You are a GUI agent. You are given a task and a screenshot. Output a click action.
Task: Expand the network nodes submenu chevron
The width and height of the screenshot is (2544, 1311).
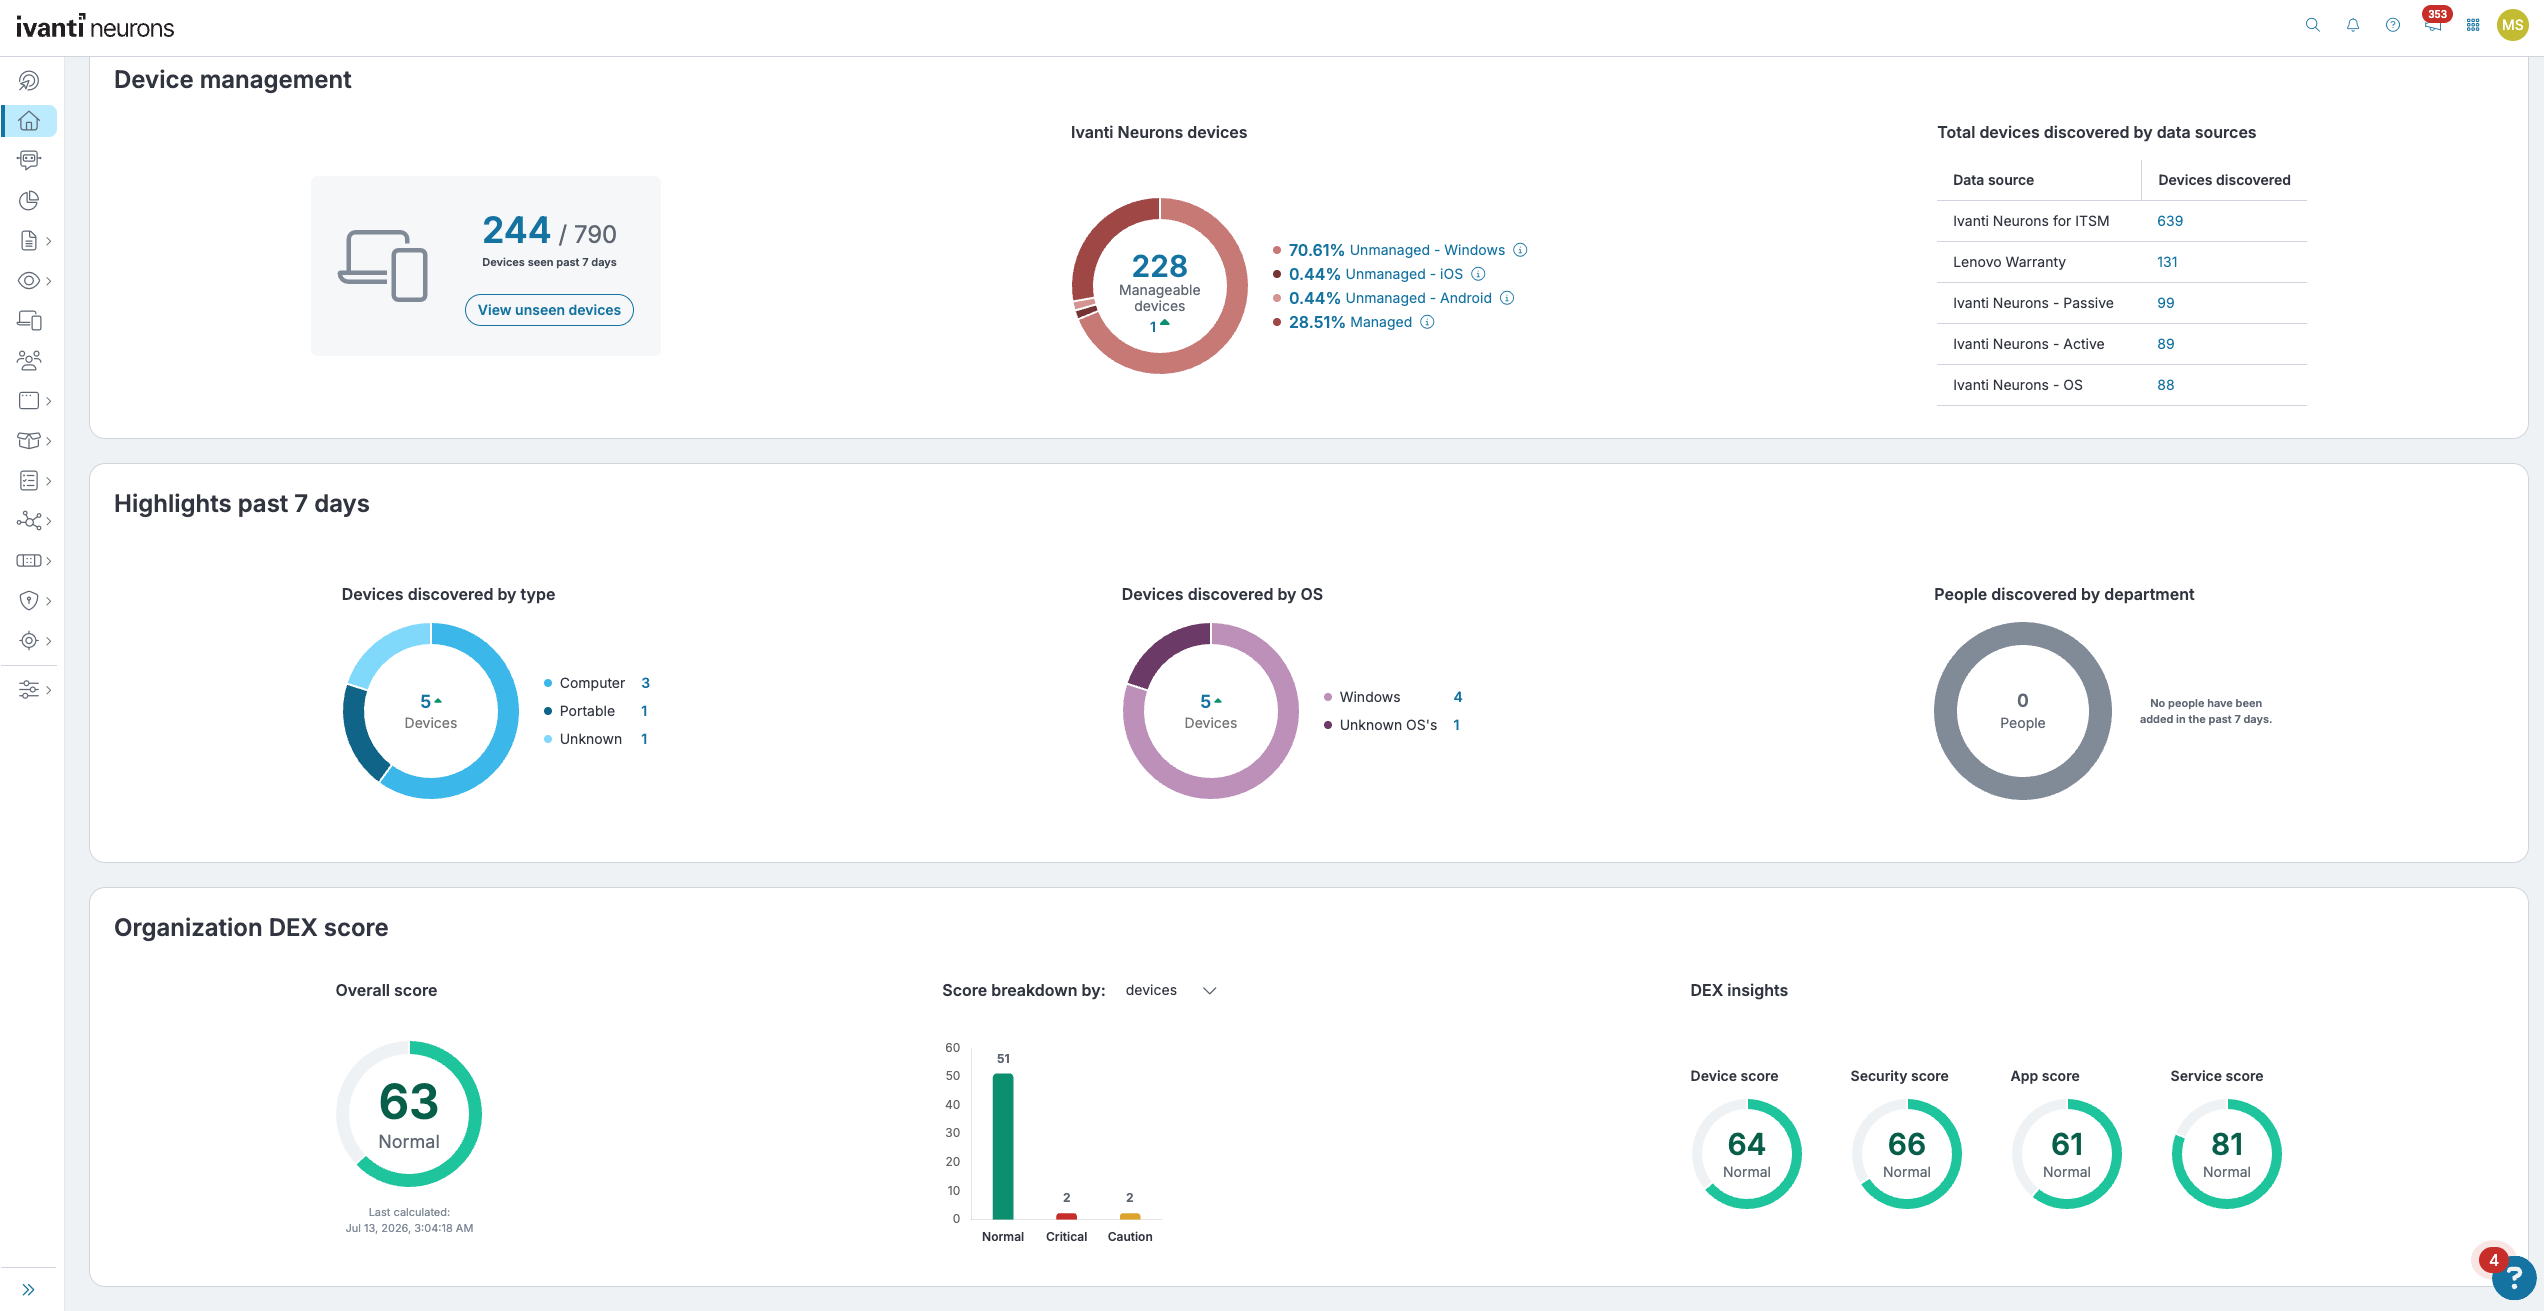[x=48, y=521]
